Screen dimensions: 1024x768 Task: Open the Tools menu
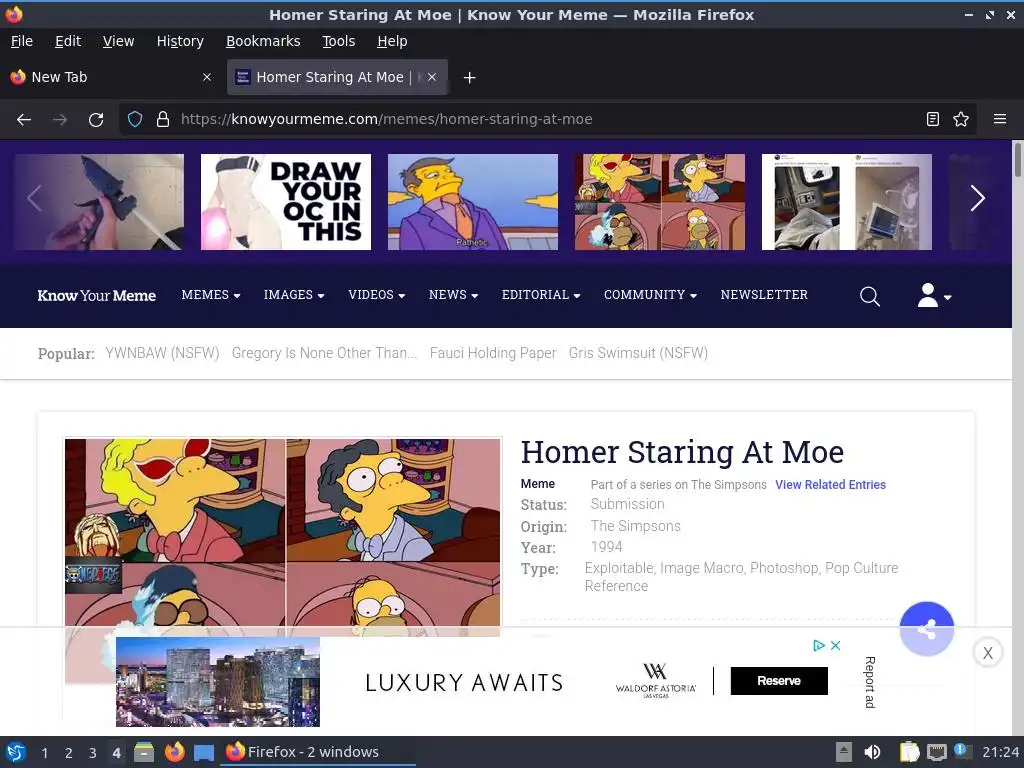[338, 41]
